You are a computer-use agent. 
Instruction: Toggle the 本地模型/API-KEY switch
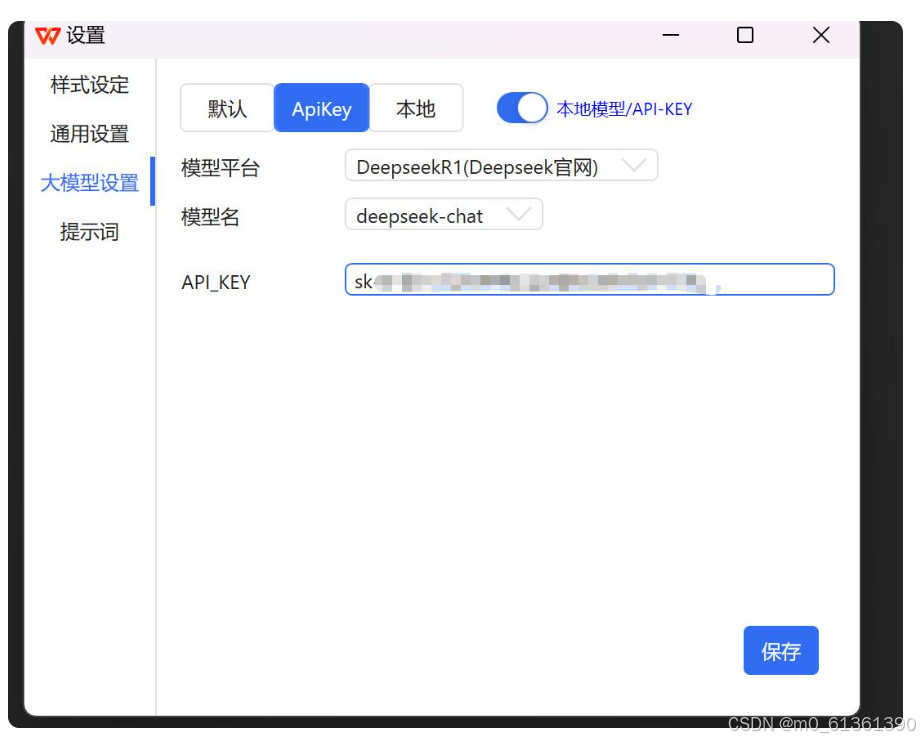[522, 108]
